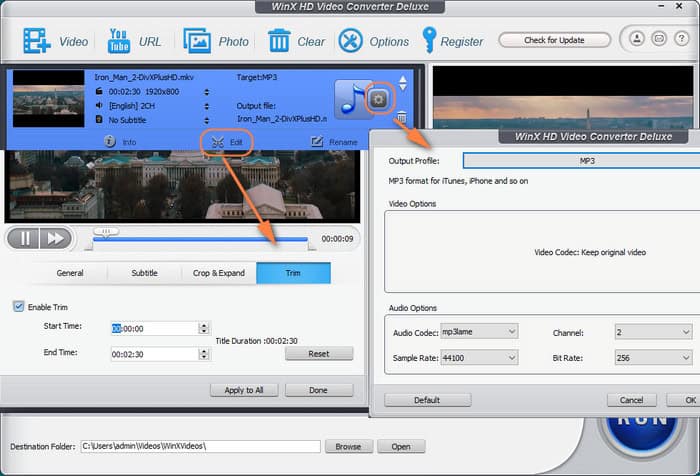Open the output settings gear icon
Screen dimensions: 700x476
379,99
